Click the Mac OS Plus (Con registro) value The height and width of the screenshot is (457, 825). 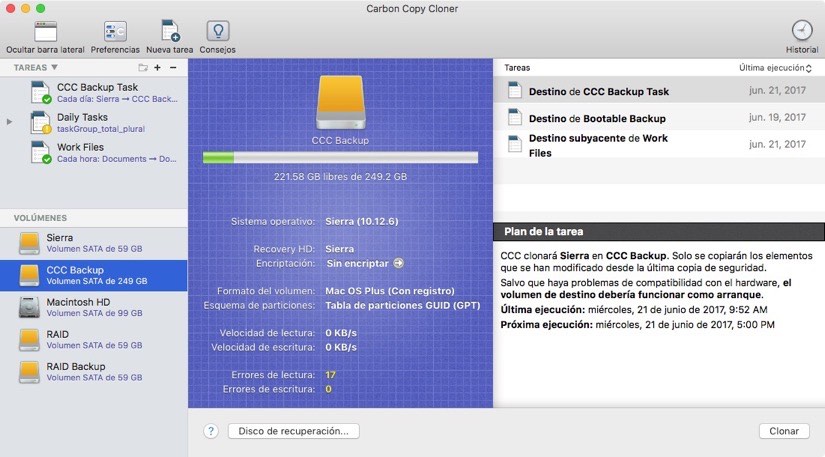[390, 291]
